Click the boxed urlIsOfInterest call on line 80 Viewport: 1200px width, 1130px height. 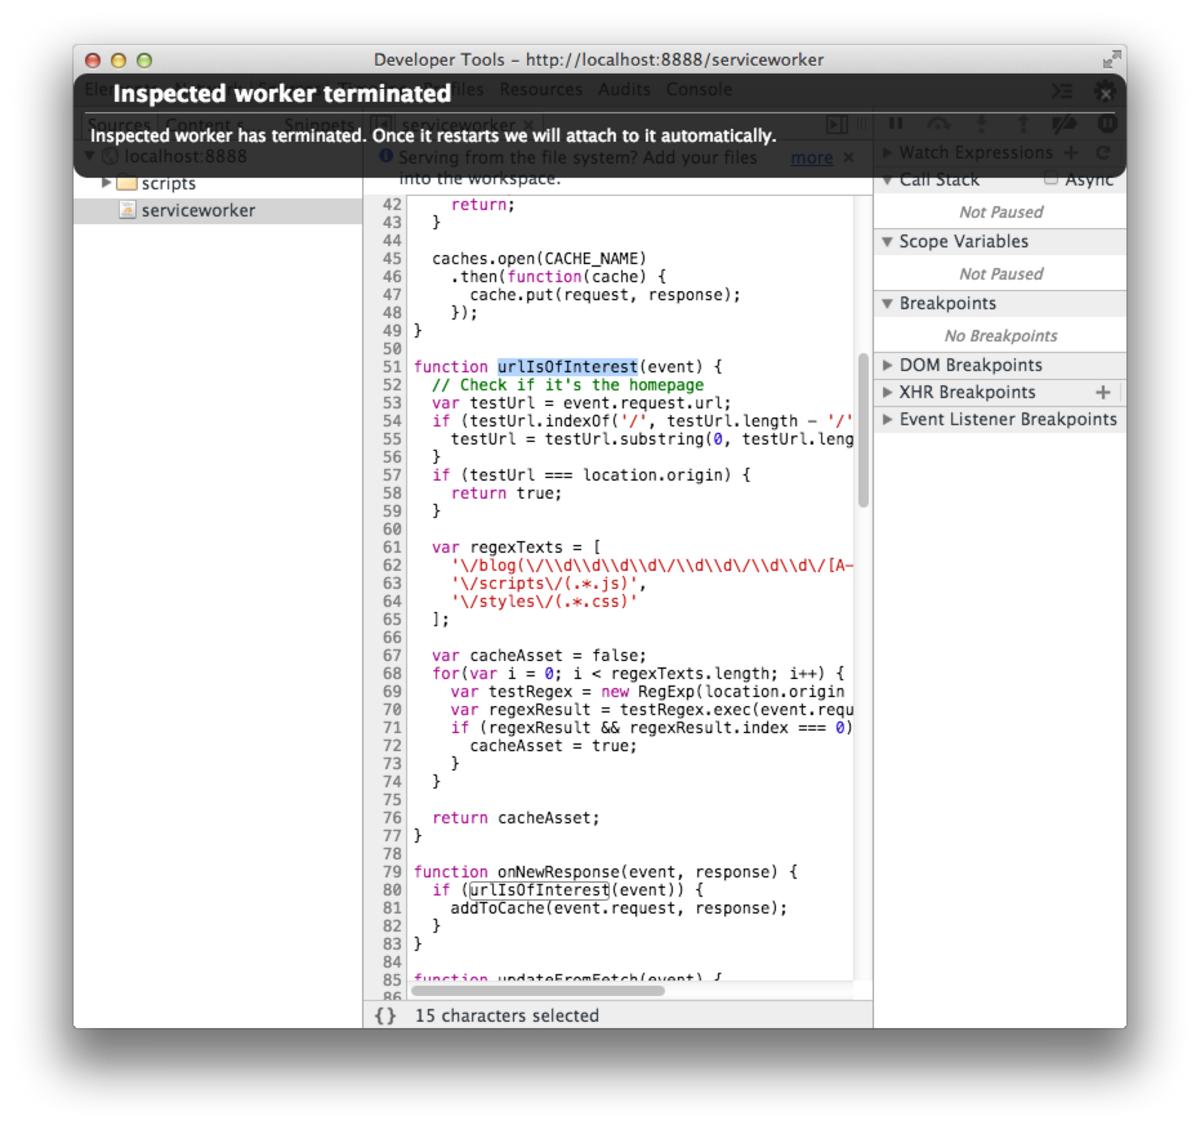539,890
